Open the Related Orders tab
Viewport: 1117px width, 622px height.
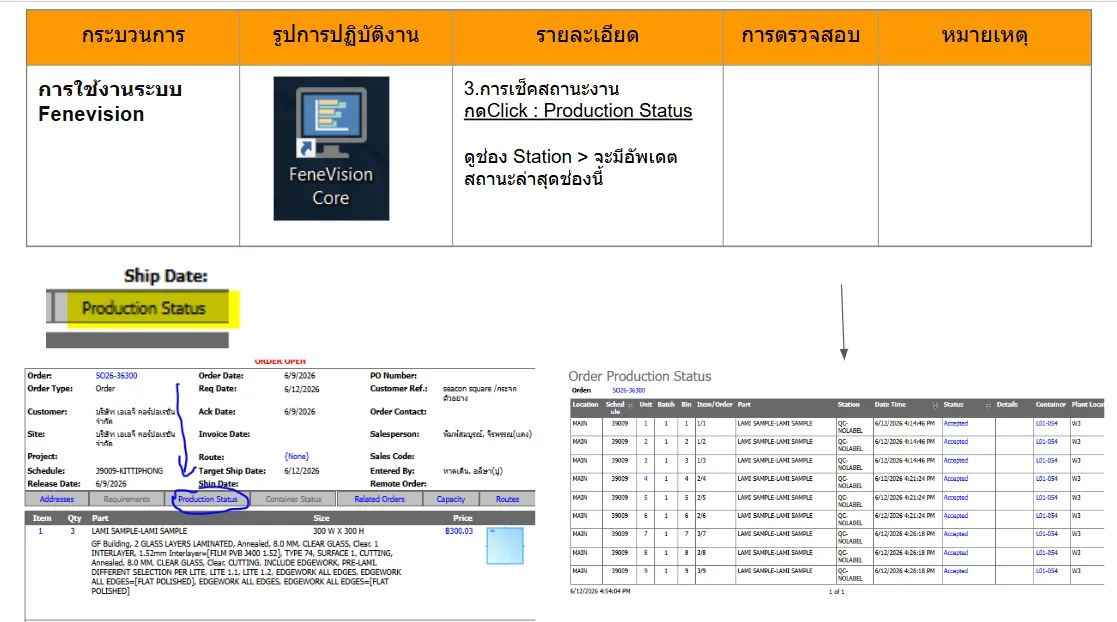[379, 499]
